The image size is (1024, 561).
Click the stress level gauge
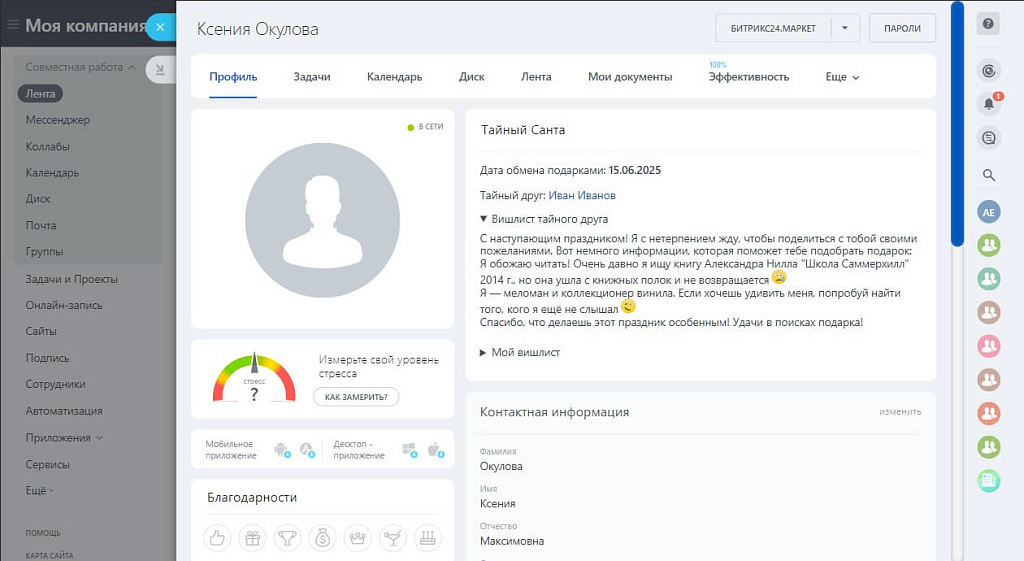[x=254, y=378]
